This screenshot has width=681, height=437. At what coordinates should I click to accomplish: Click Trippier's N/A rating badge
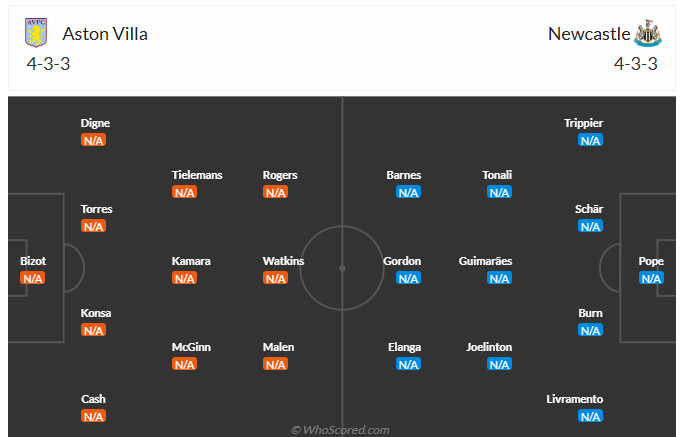(x=590, y=140)
